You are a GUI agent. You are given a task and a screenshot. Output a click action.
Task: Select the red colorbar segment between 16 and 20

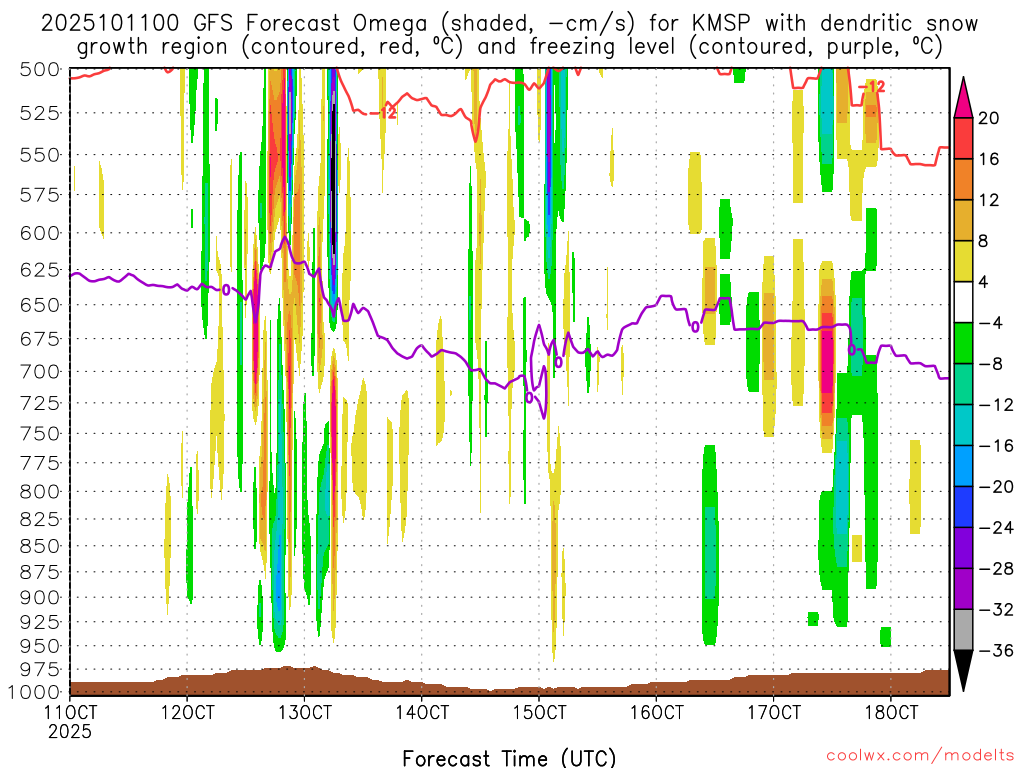(964, 138)
